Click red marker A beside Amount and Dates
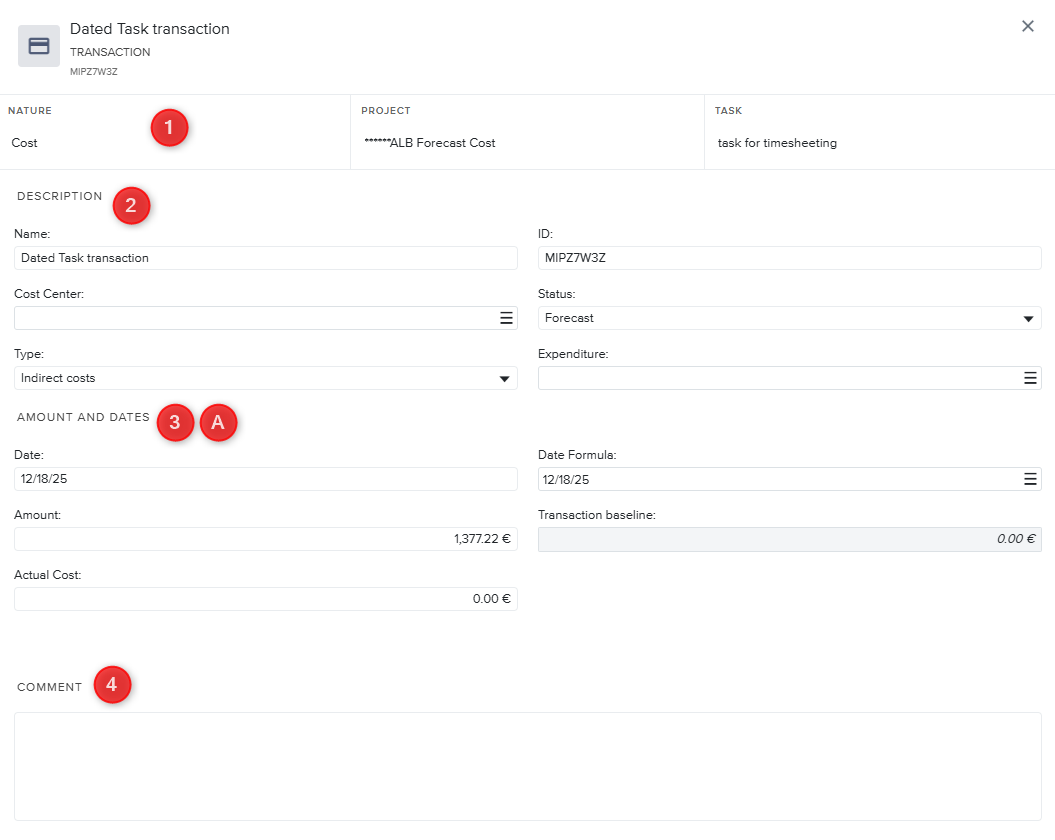Viewport: 1055px width, 840px height. [x=219, y=423]
